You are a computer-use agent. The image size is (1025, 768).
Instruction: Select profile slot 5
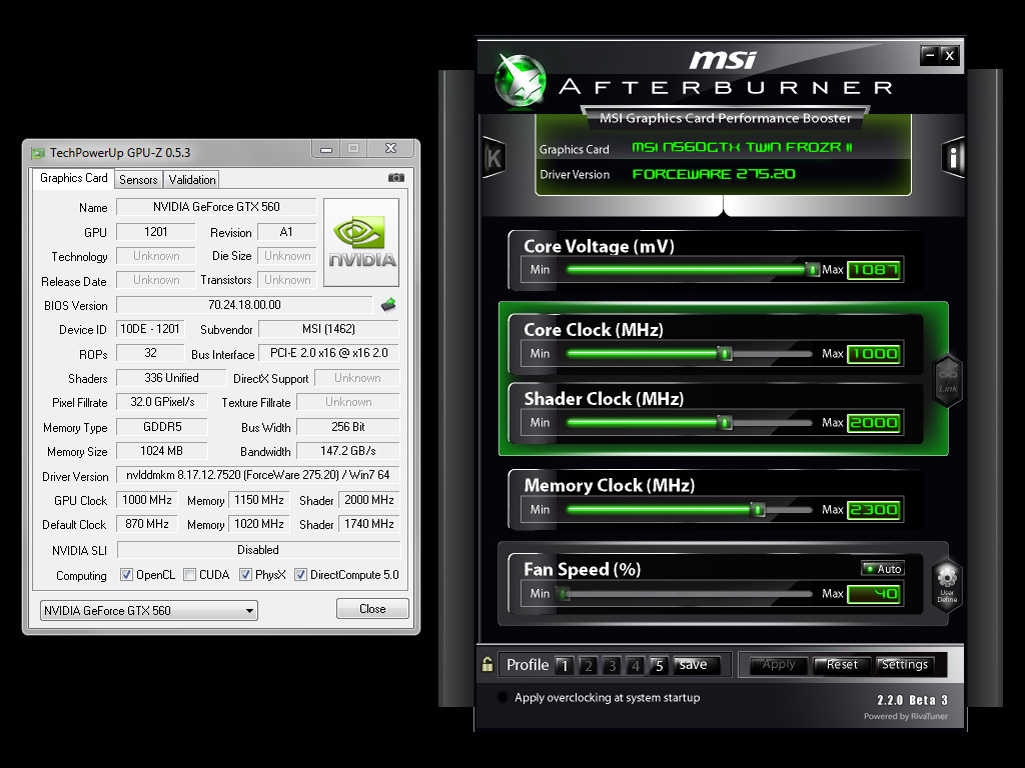[659, 665]
